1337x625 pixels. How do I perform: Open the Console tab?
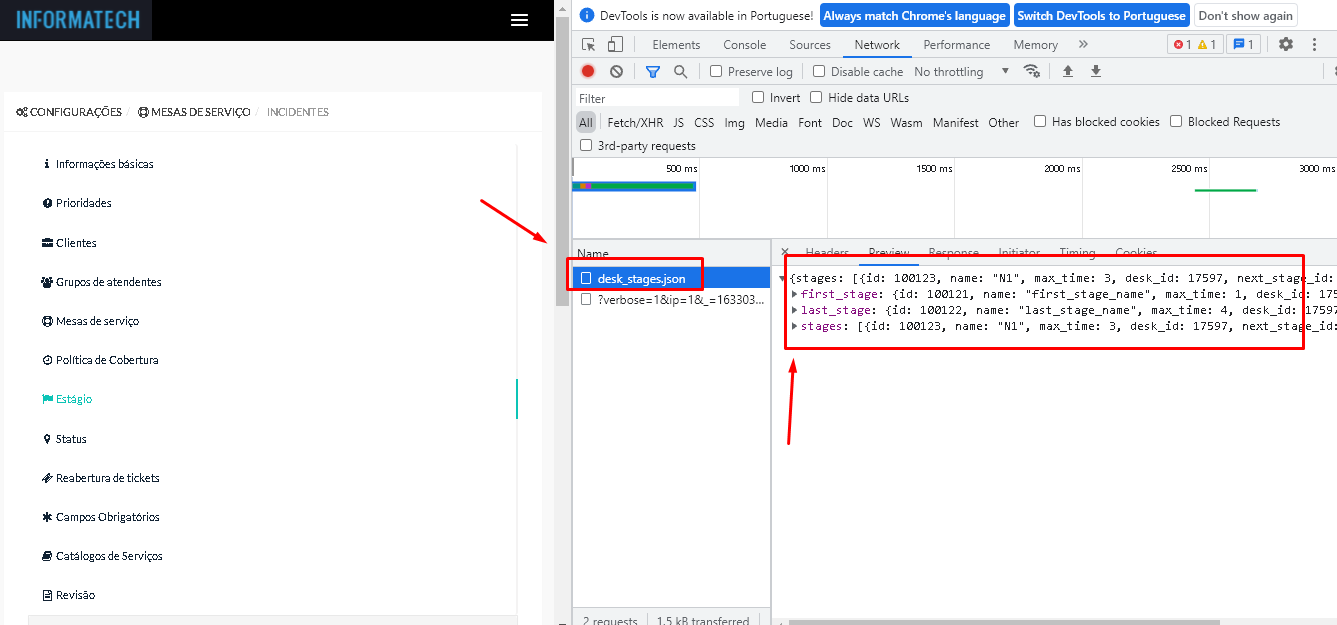(x=745, y=45)
